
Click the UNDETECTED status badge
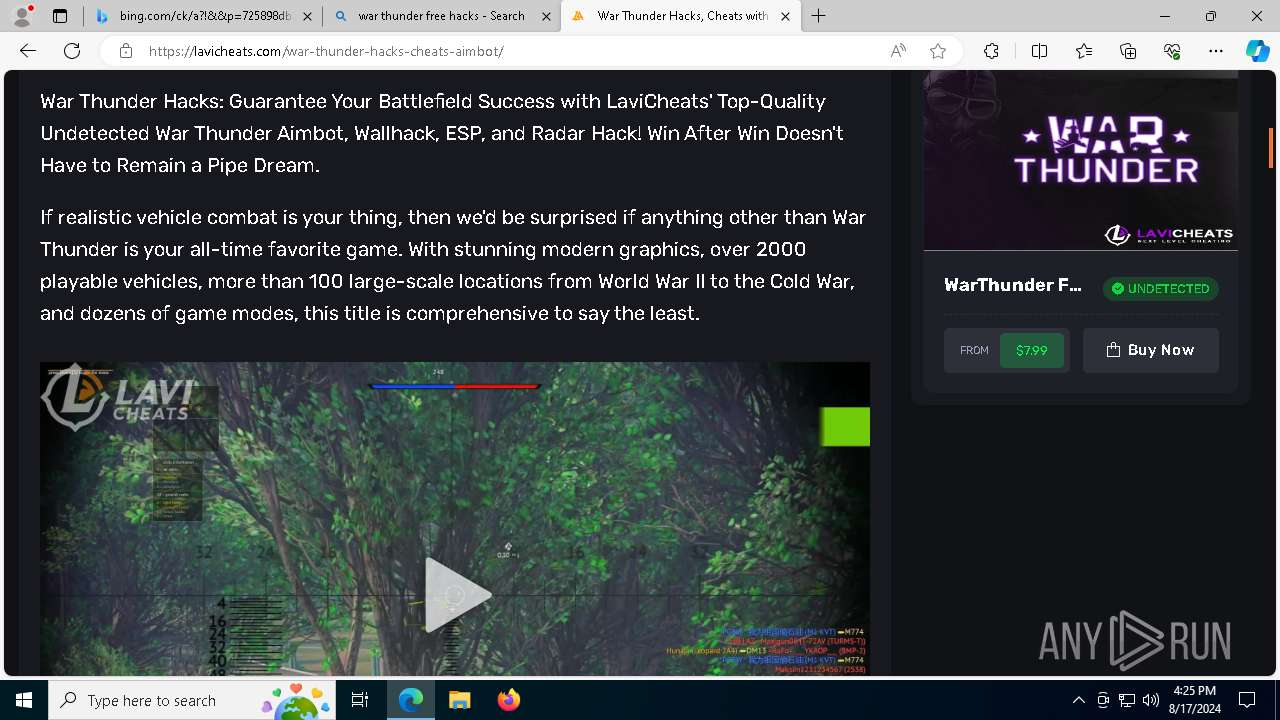[x=1160, y=288]
